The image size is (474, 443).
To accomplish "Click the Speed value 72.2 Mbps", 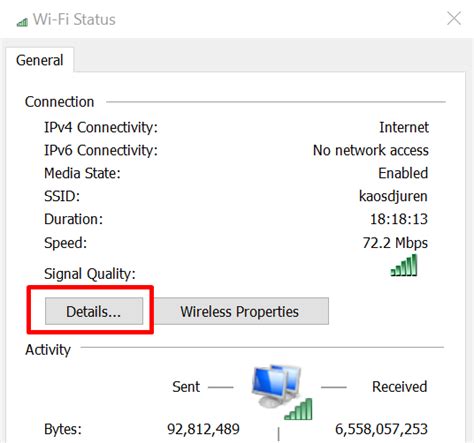I will (x=395, y=243).
